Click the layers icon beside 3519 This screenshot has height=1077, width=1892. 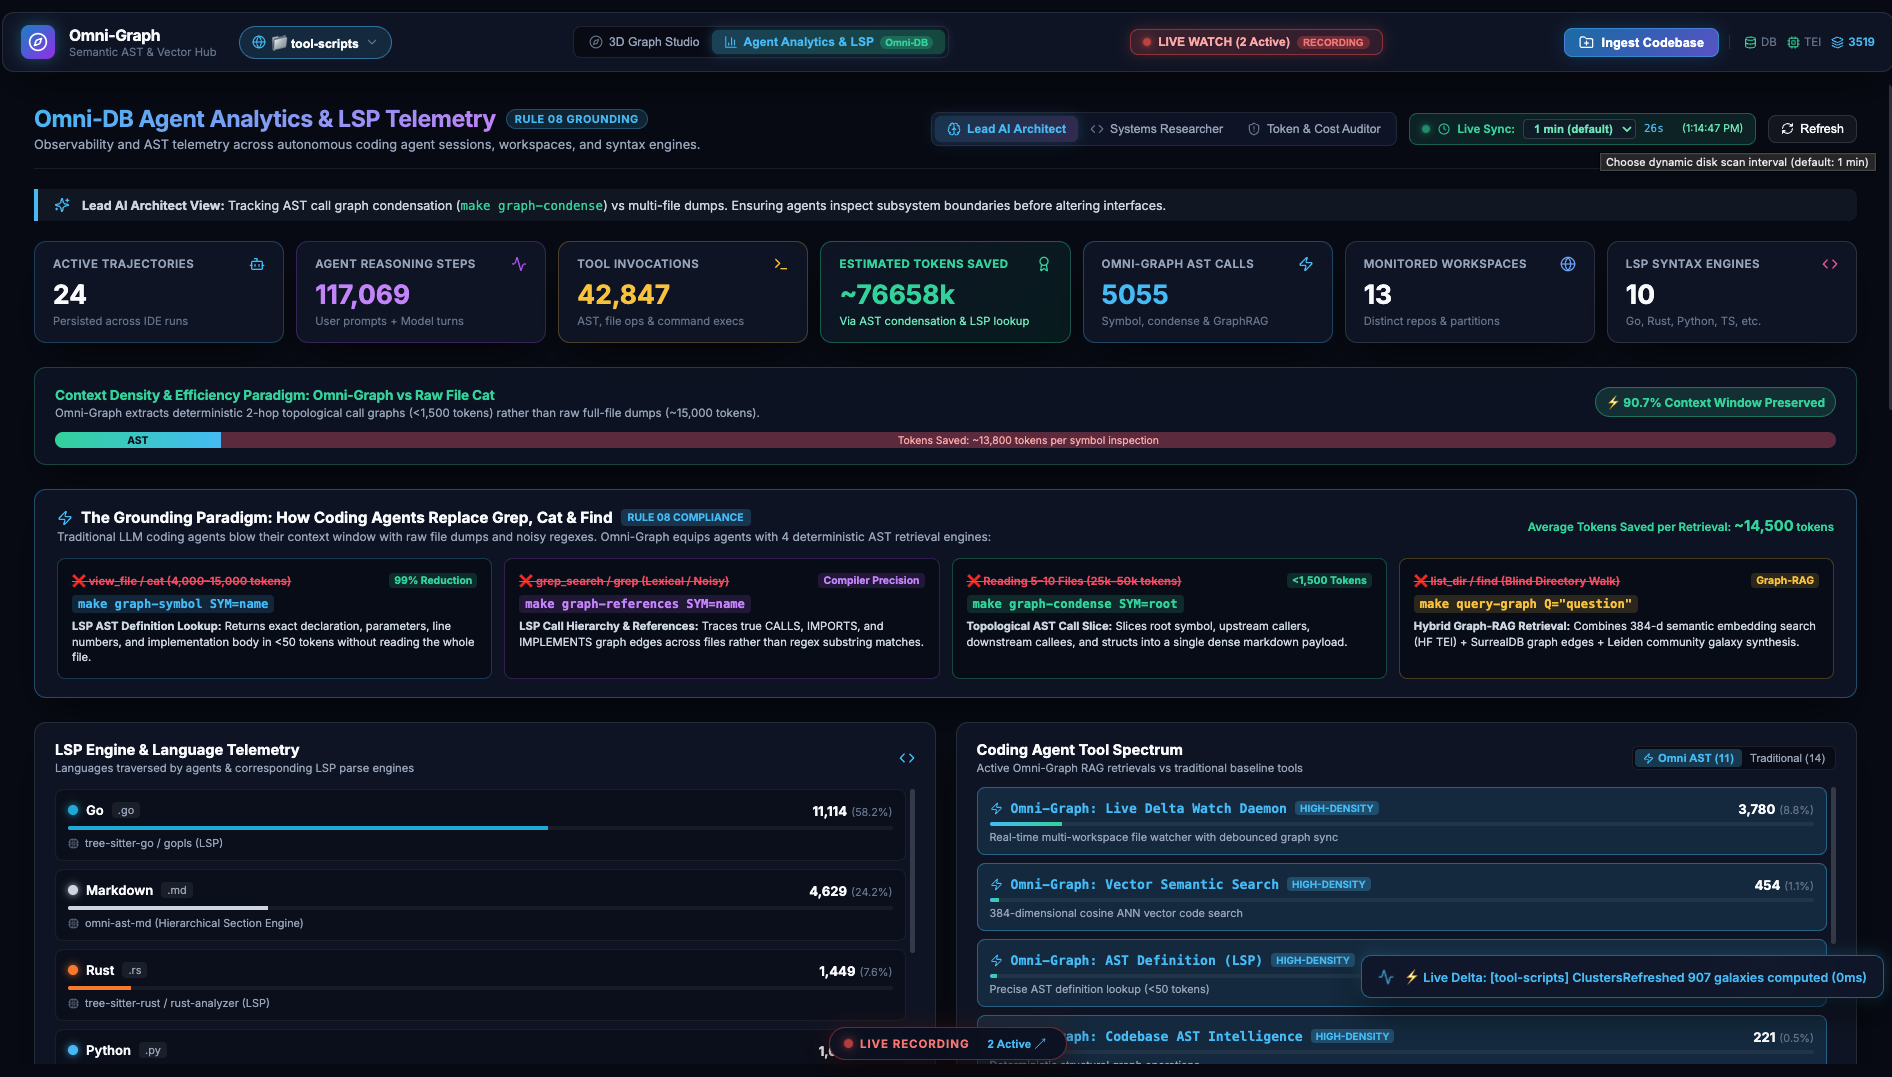(x=1837, y=42)
